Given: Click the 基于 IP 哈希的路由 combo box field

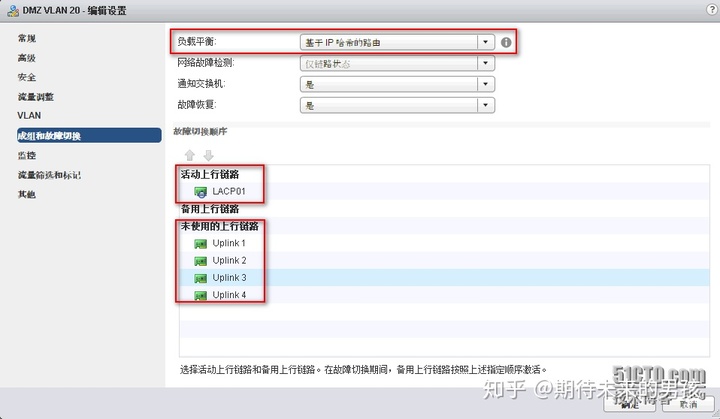Looking at the screenshot, I should pos(397,42).
